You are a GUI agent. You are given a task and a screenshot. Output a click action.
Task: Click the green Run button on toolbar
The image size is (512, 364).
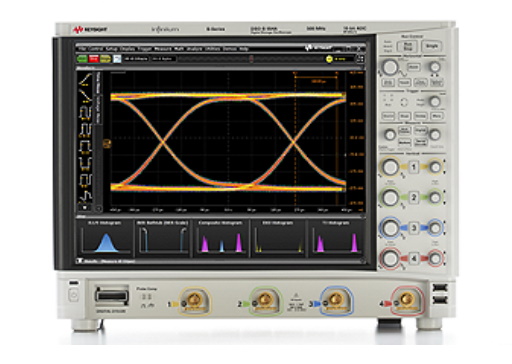pos(82,59)
